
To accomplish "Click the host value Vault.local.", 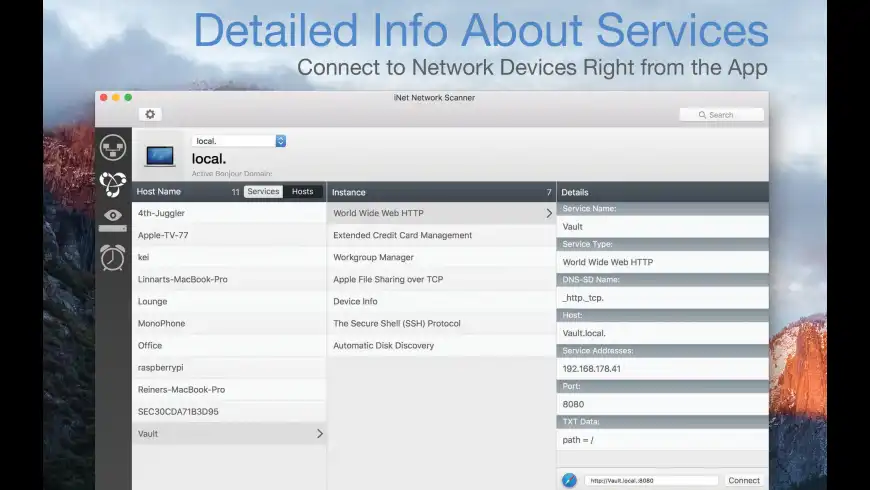I will tap(662, 333).
